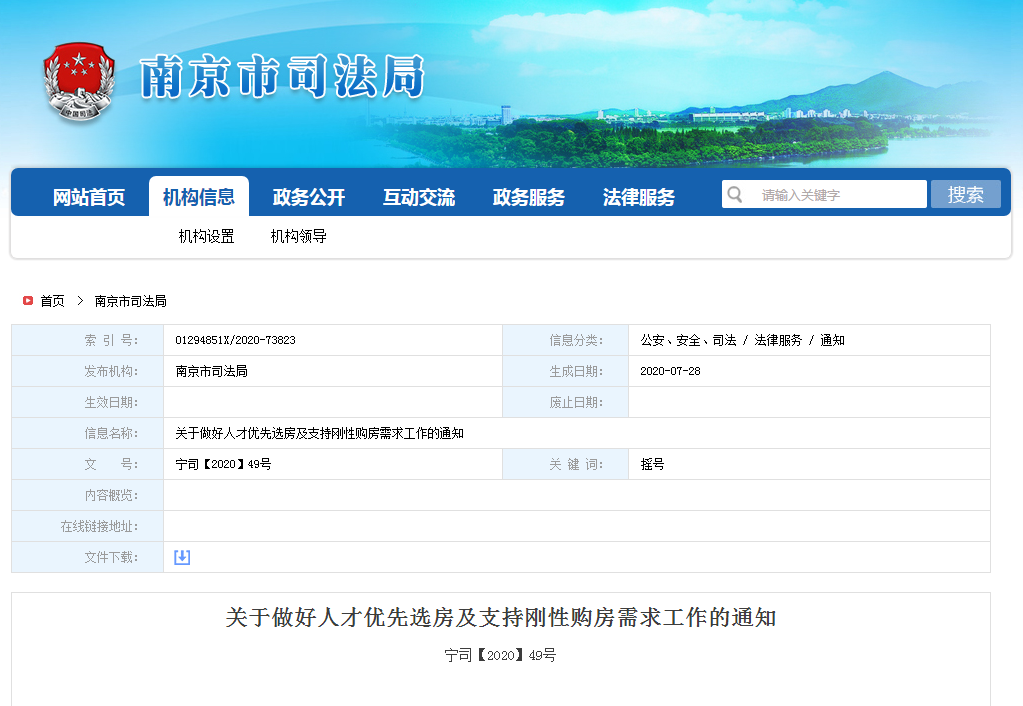Click the 南京市司法局 site title banner

click(x=283, y=78)
